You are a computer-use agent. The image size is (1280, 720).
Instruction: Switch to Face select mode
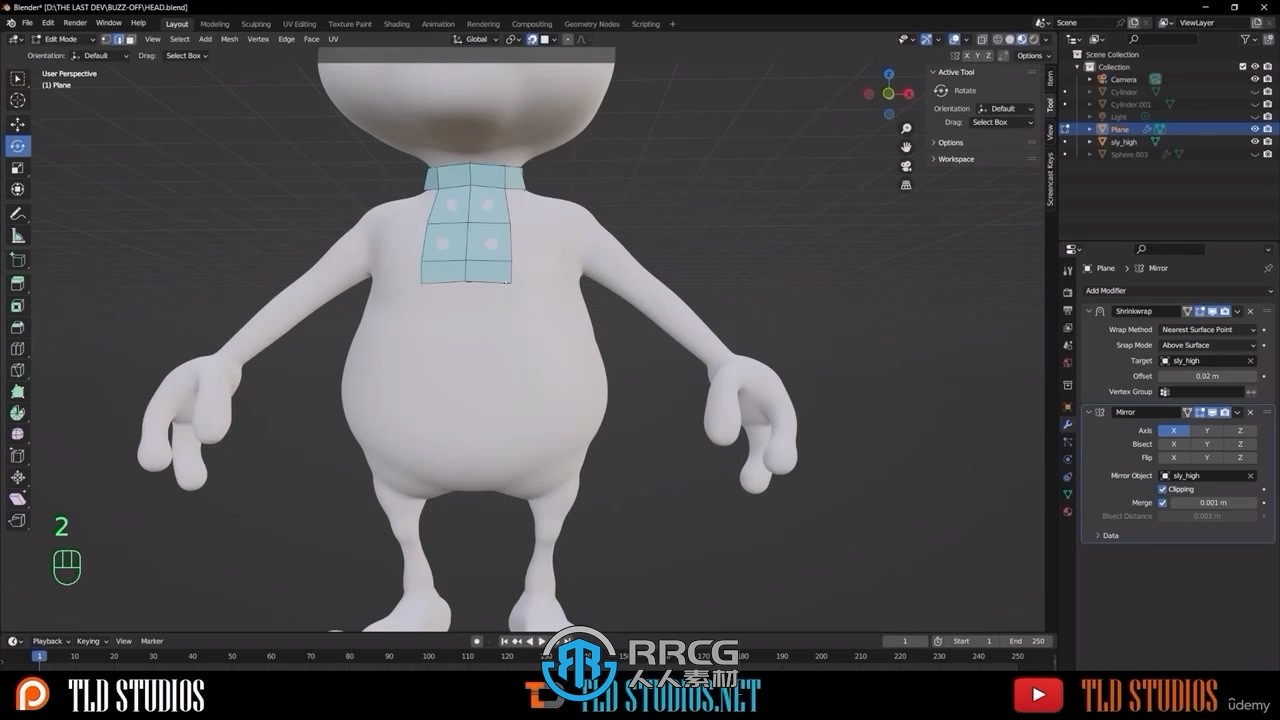(x=130, y=39)
